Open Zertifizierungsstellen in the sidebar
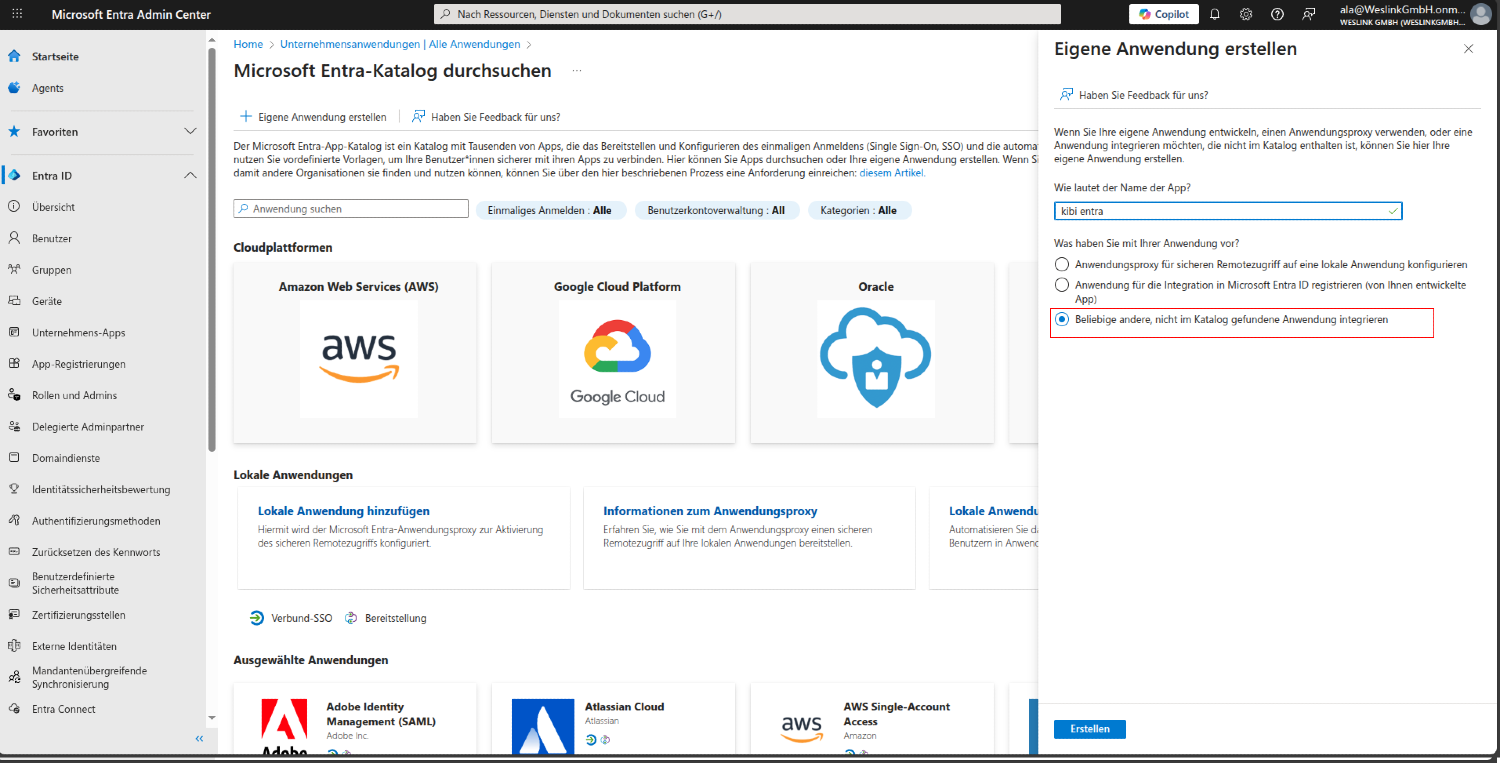1500x763 pixels. (79, 615)
